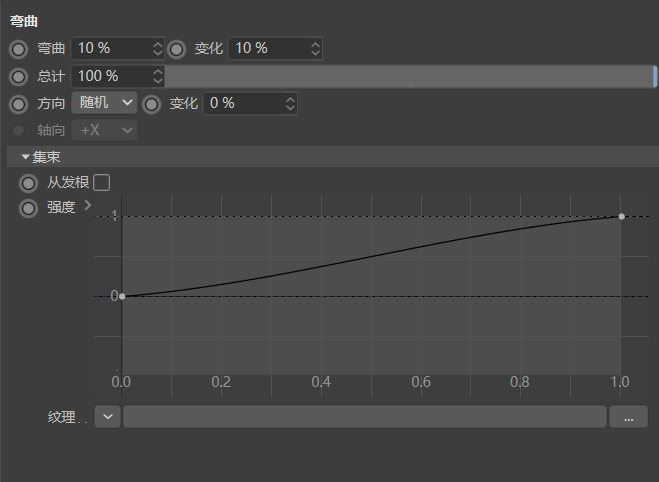Click animation dot beside 方向 row's 变化

pos(152,103)
